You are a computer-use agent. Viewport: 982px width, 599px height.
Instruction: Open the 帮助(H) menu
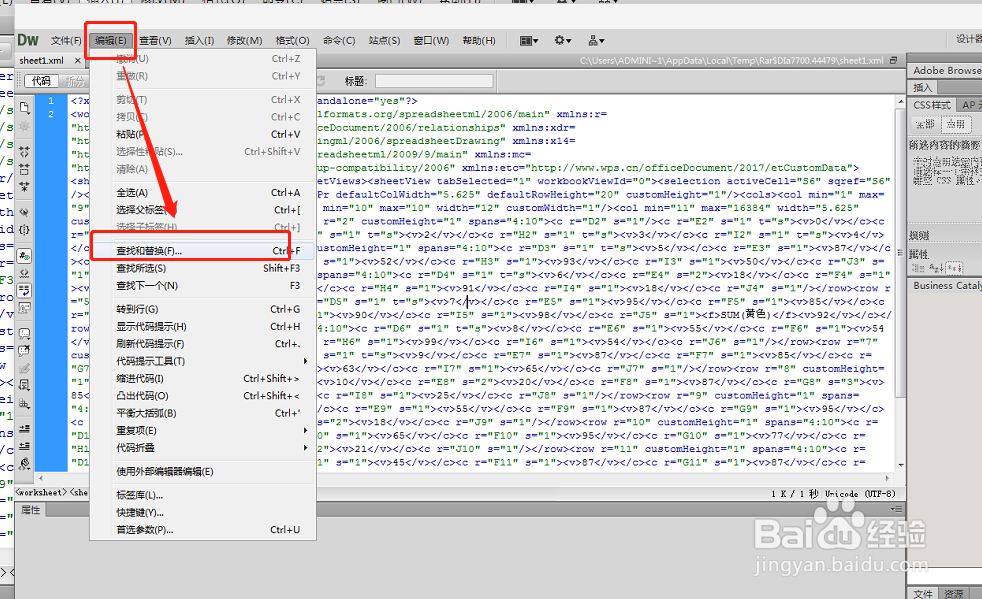(479, 41)
